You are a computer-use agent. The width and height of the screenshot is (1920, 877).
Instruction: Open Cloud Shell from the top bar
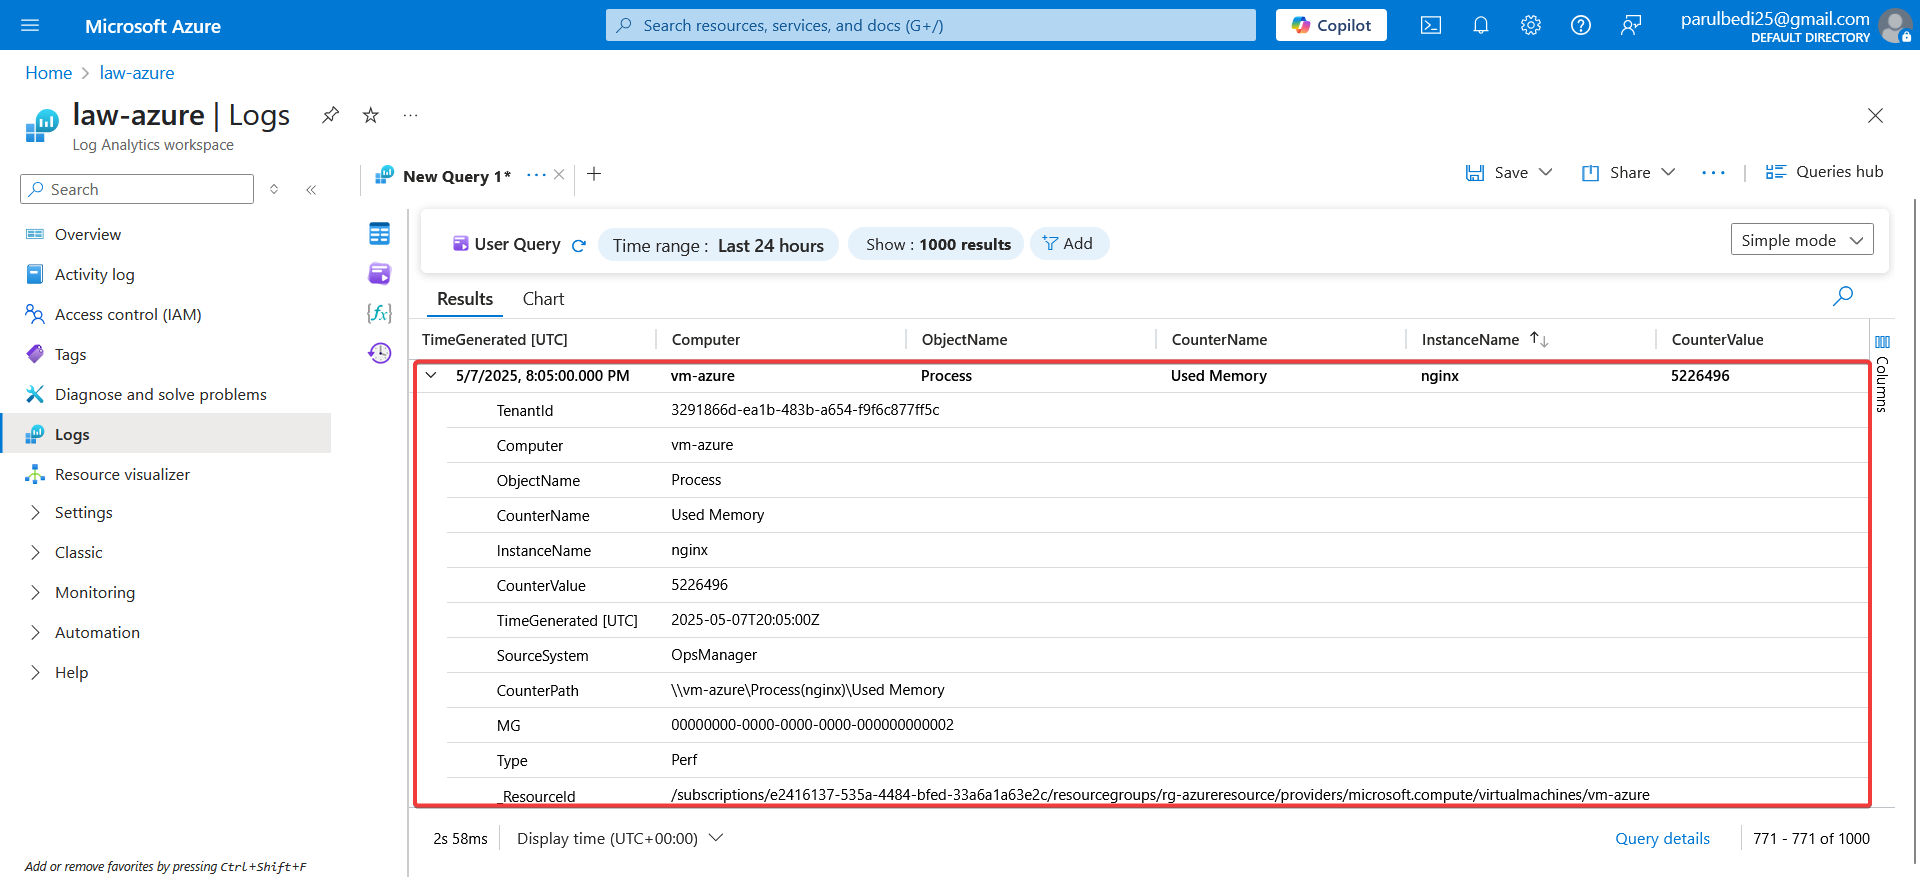pyautogui.click(x=1431, y=25)
